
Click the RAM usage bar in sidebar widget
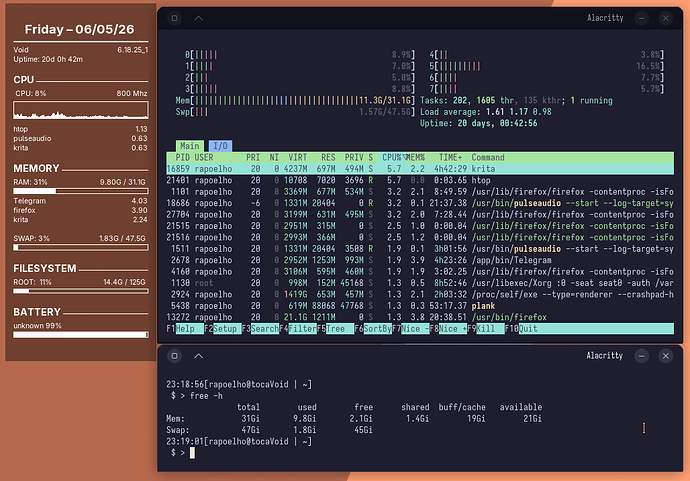(81, 191)
